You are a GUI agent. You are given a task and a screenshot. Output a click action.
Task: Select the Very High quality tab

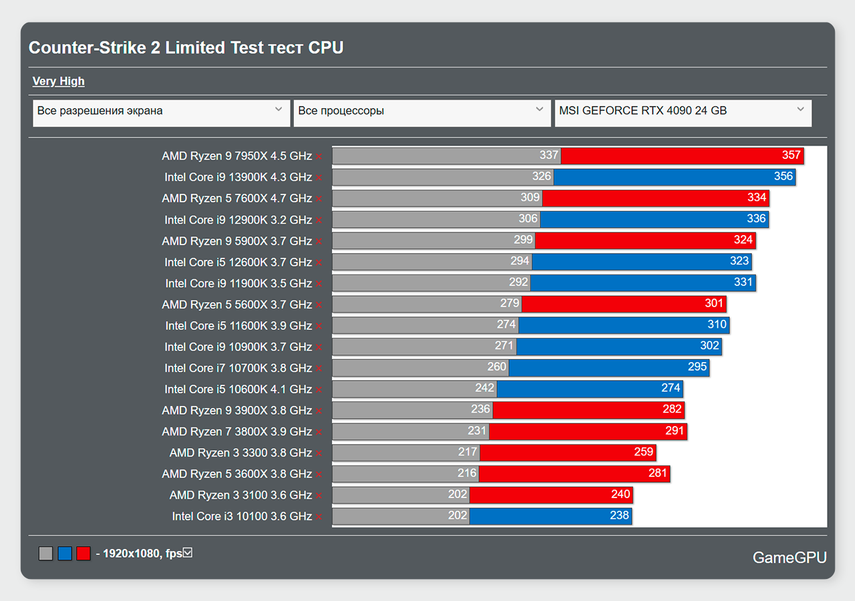tap(58, 82)
